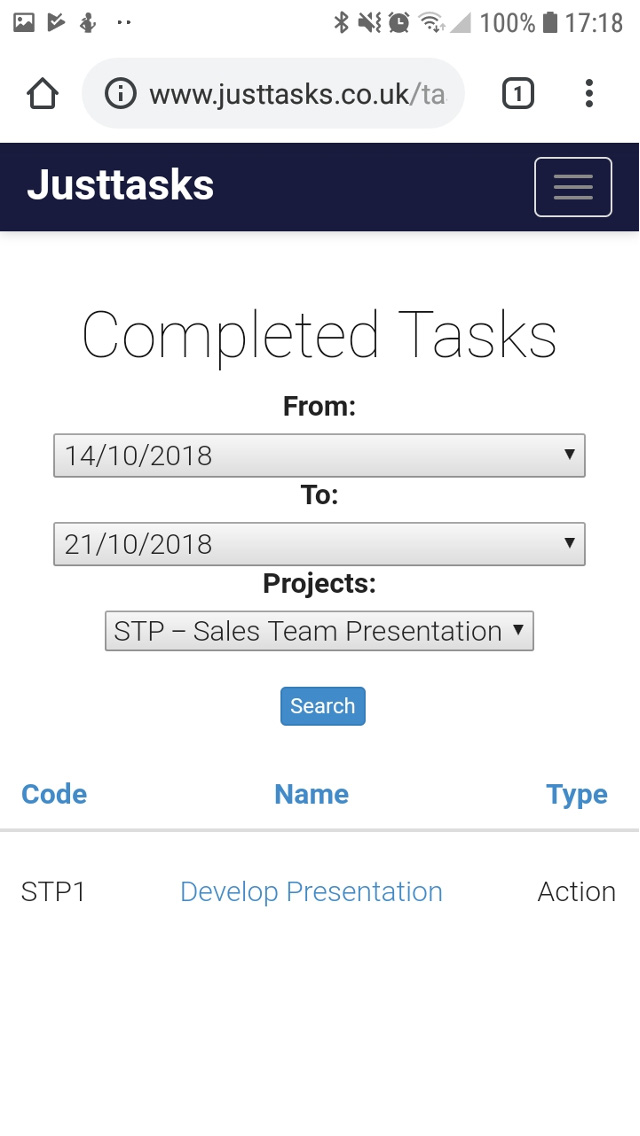Open site information icon in address bar

pos(120,94)
